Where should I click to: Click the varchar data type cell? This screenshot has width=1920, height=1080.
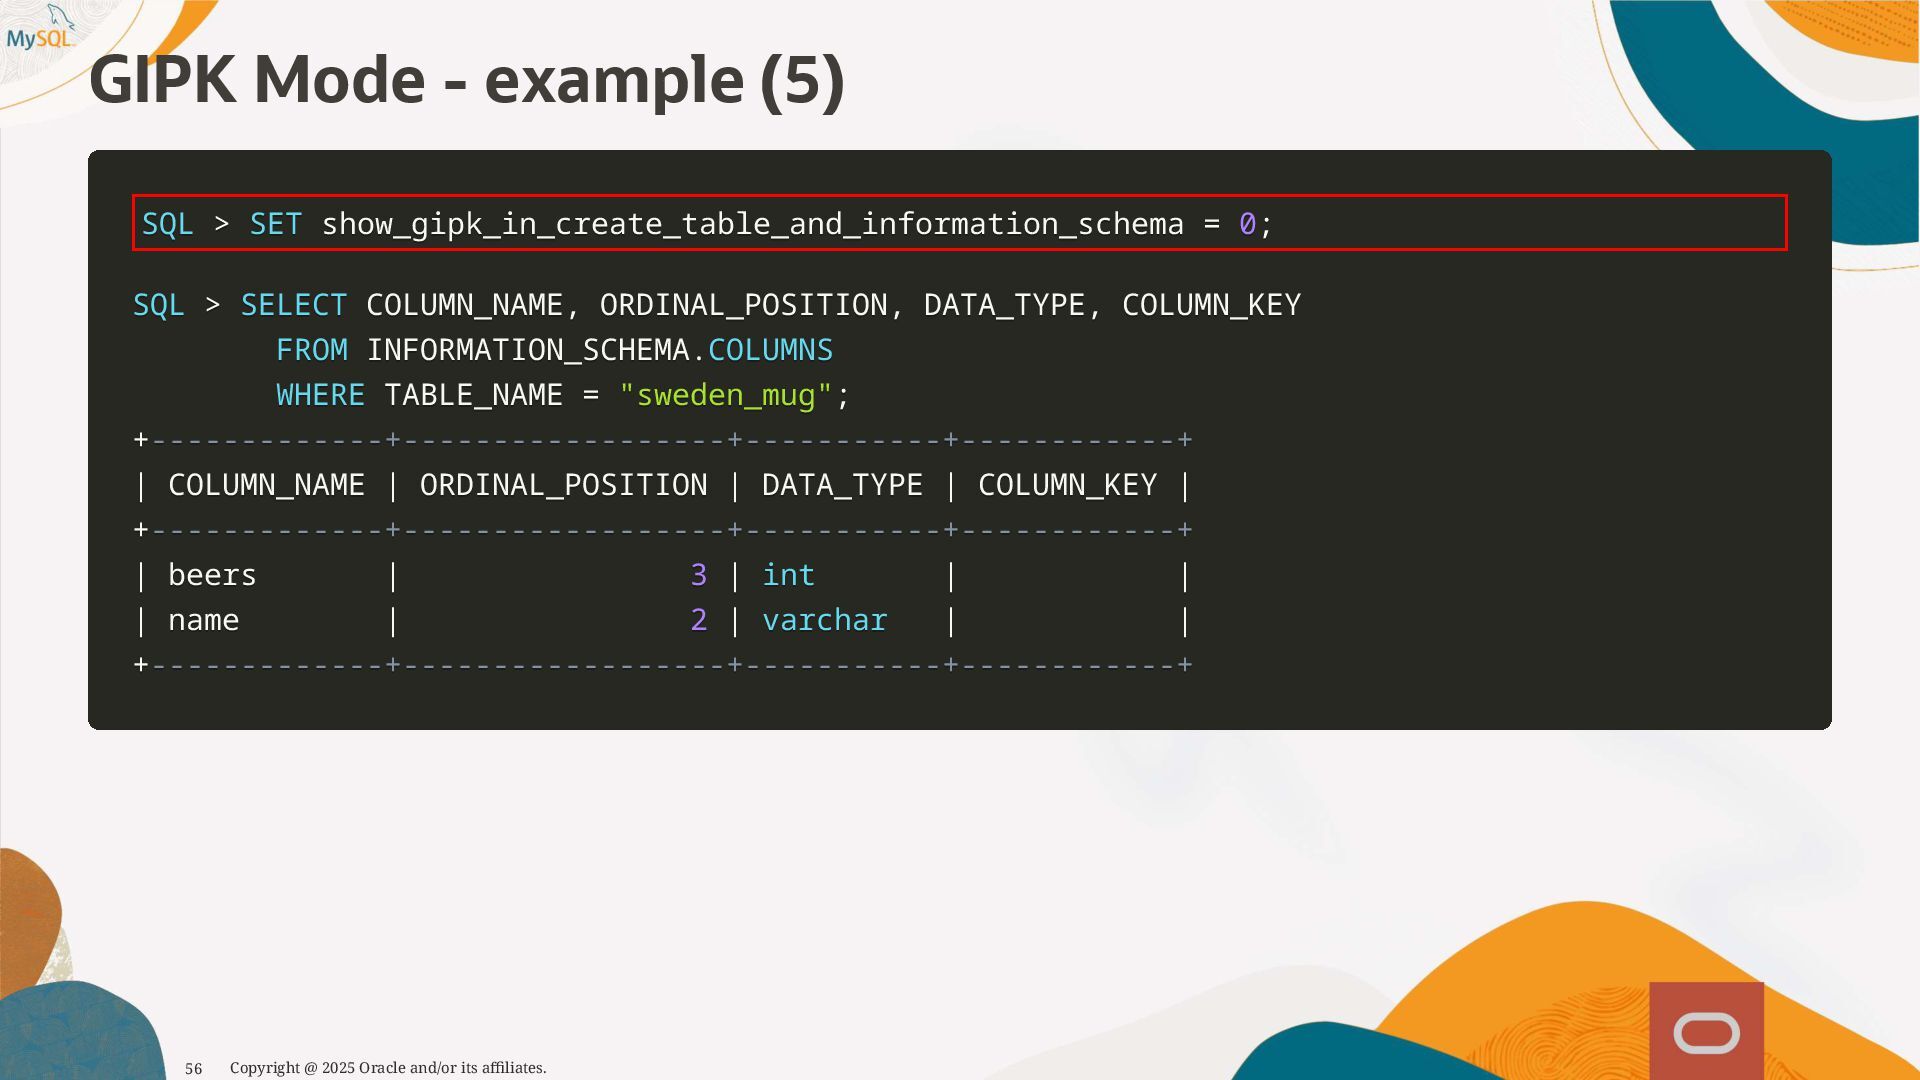point(824,620)
